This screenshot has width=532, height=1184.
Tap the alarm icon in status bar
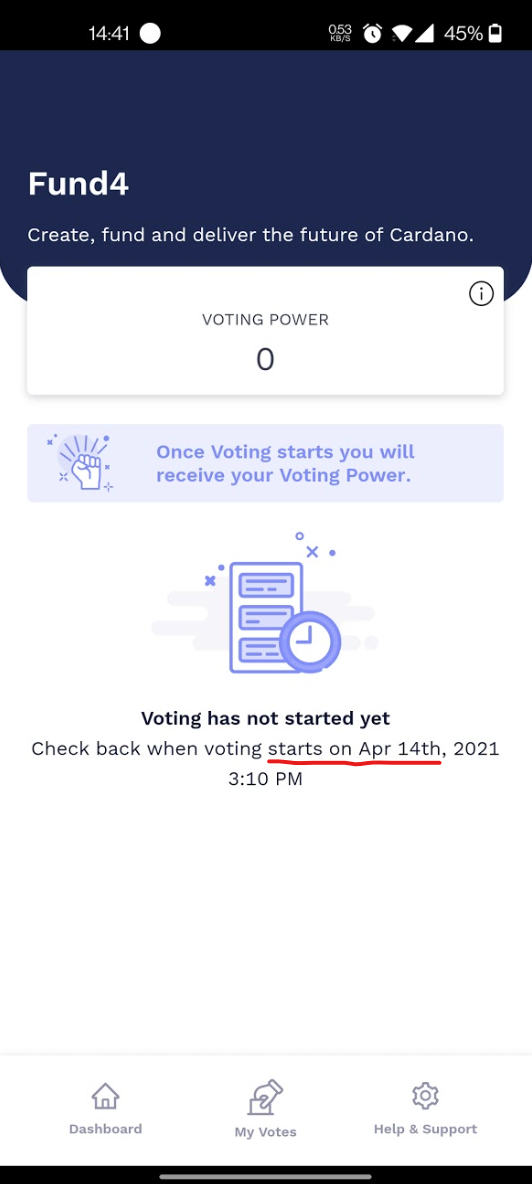point(372,33)
